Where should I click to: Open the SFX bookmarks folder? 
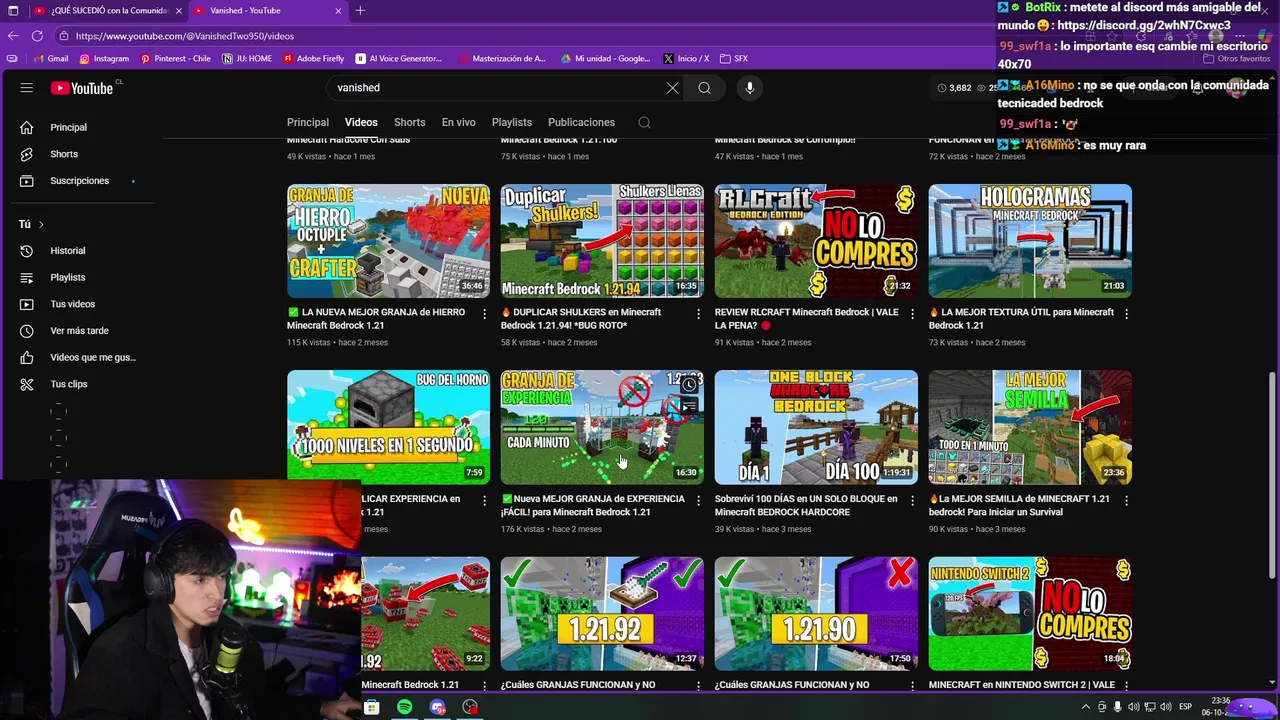[x=733, y=59]
